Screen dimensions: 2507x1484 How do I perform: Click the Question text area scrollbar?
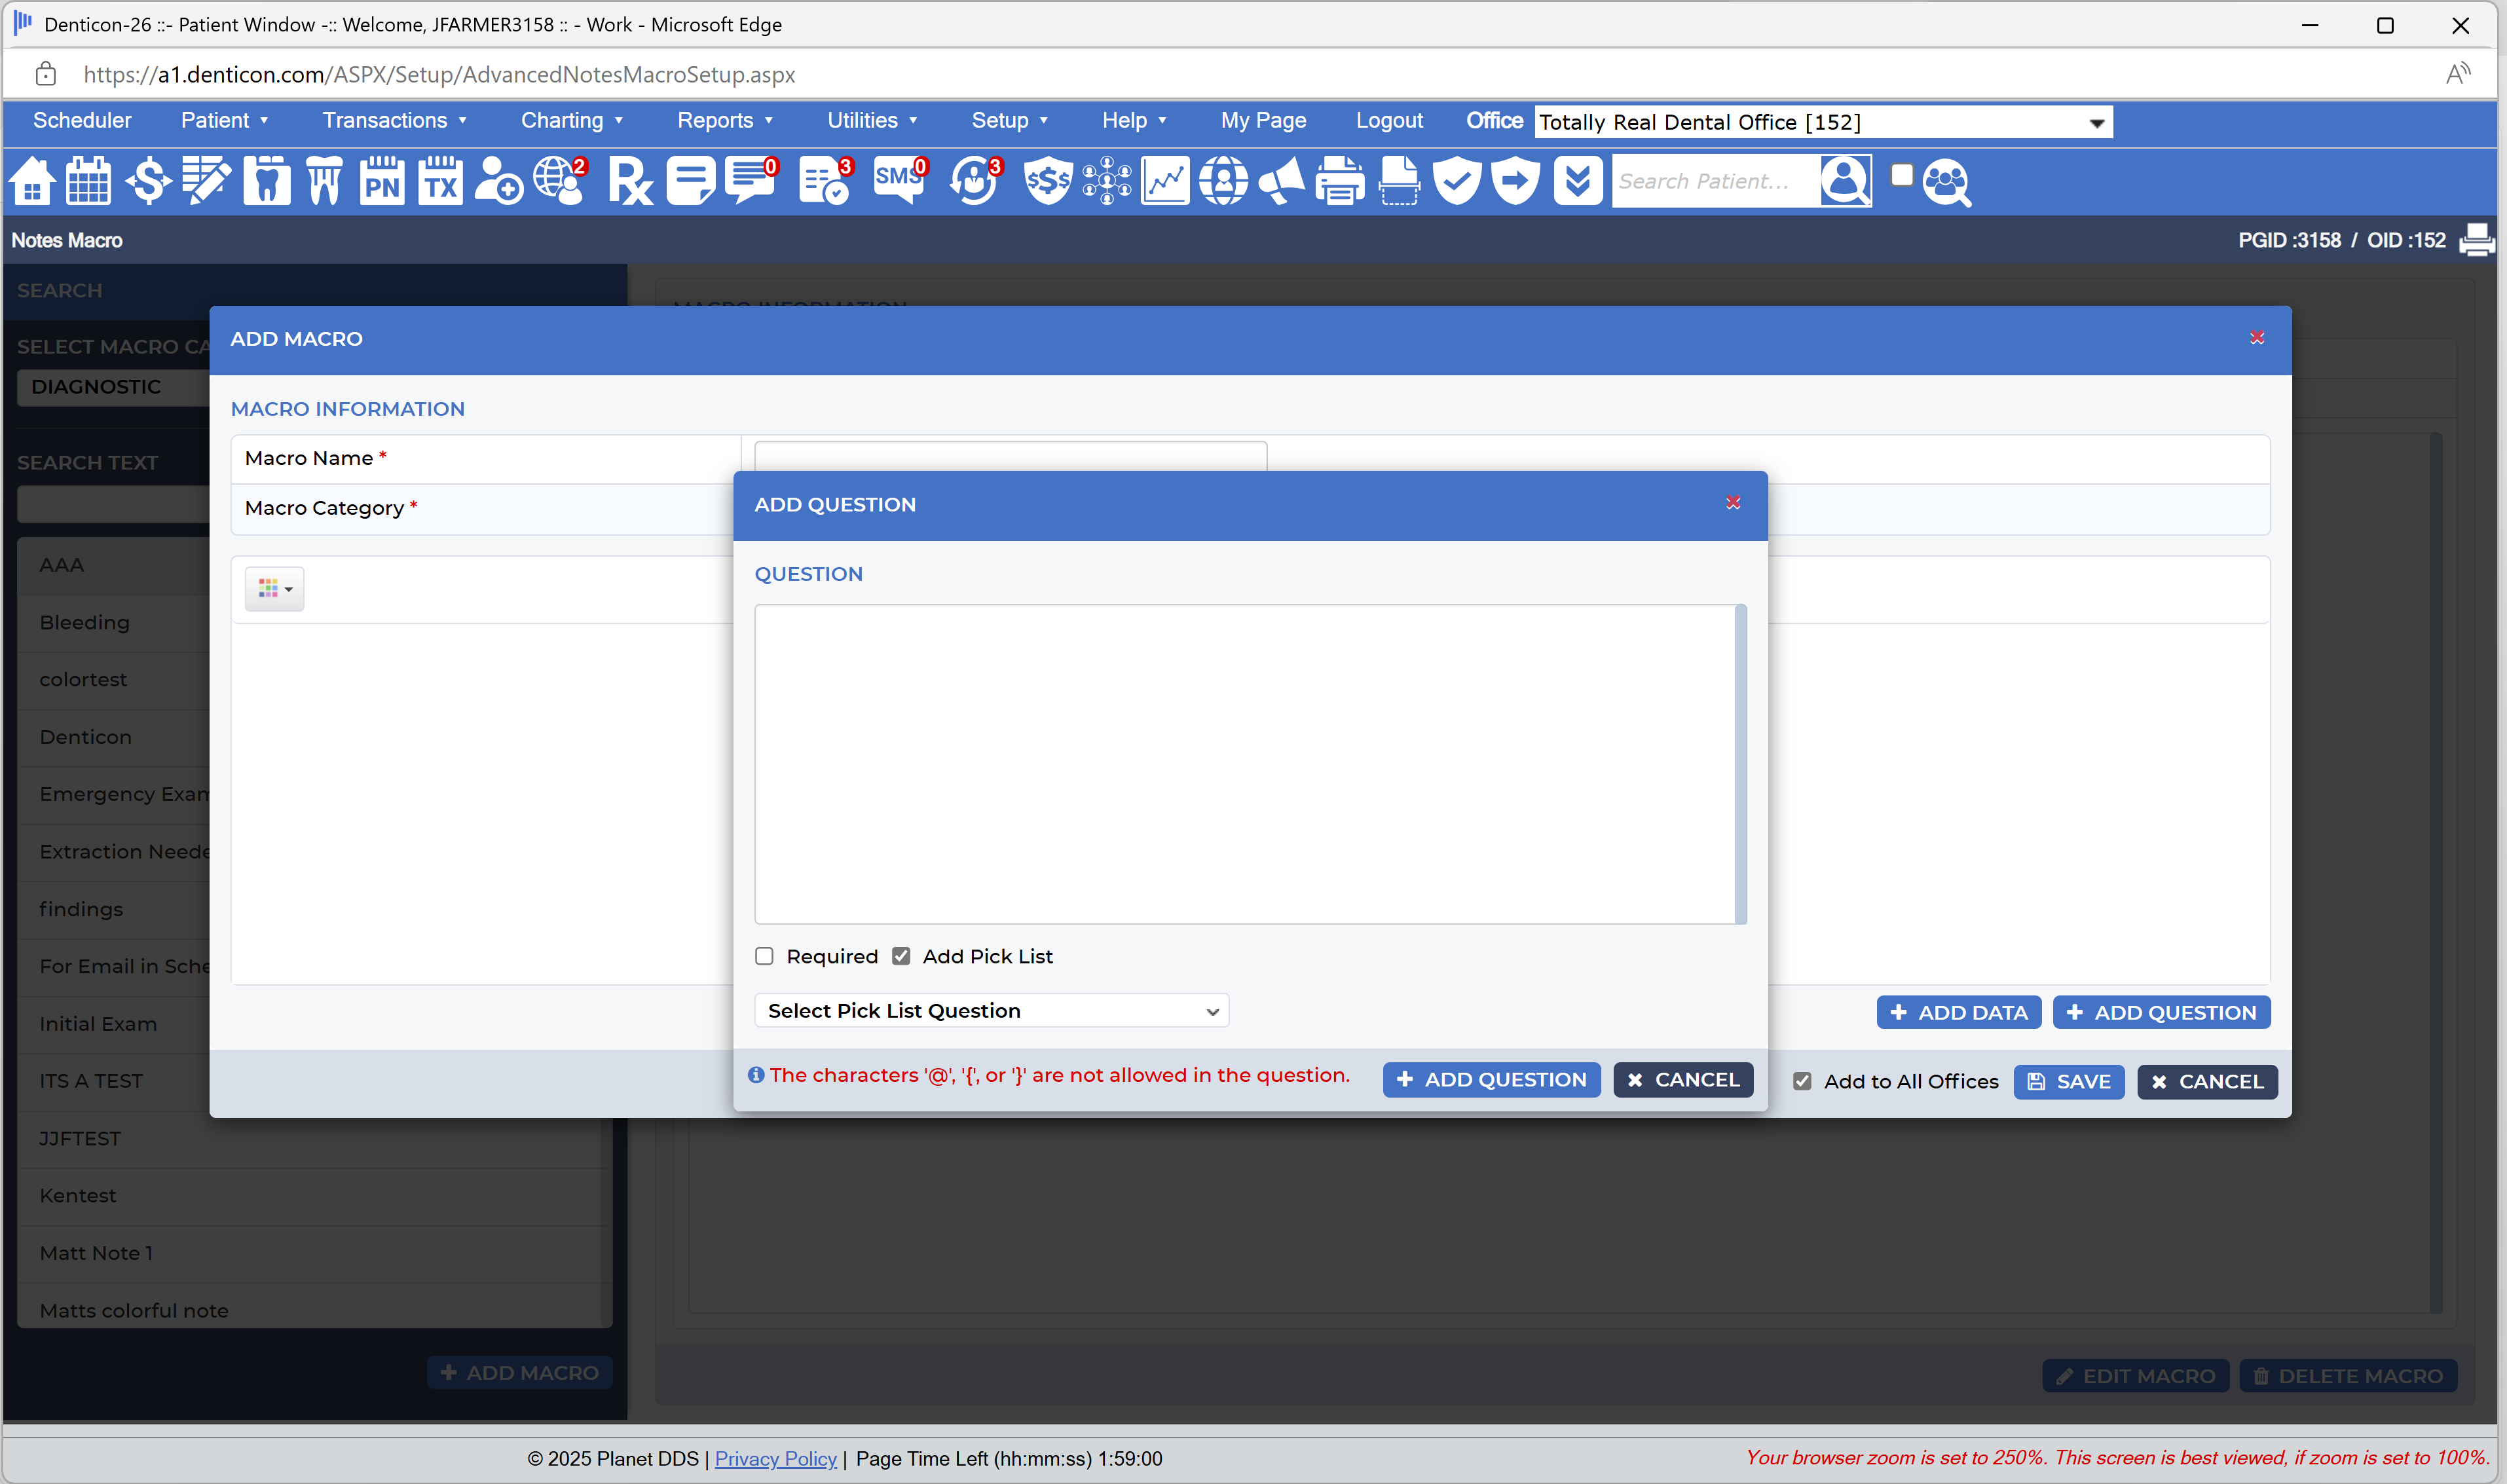1740,763
